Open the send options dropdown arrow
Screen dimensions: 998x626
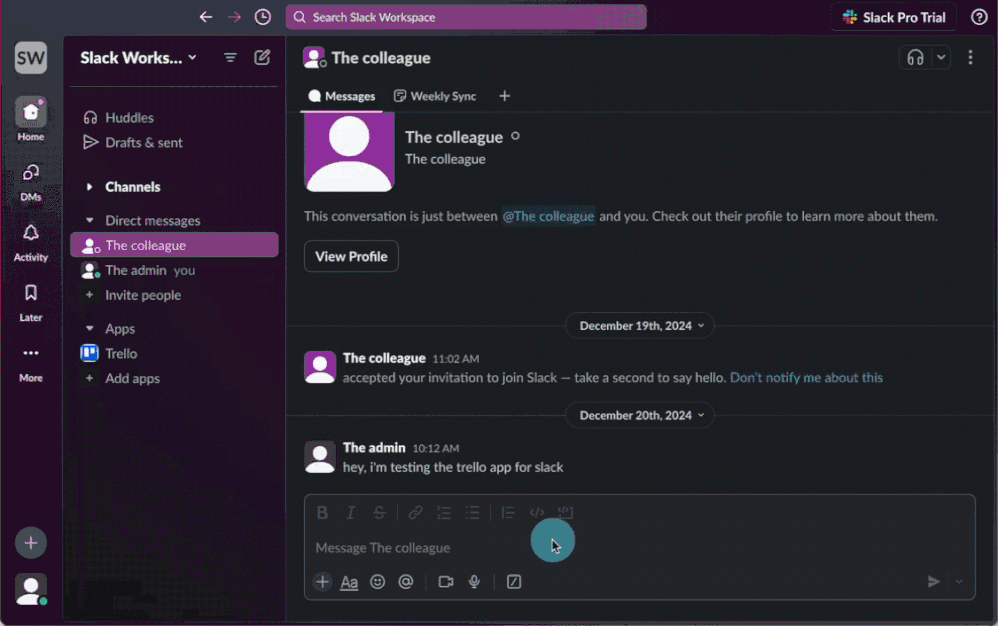959,581
